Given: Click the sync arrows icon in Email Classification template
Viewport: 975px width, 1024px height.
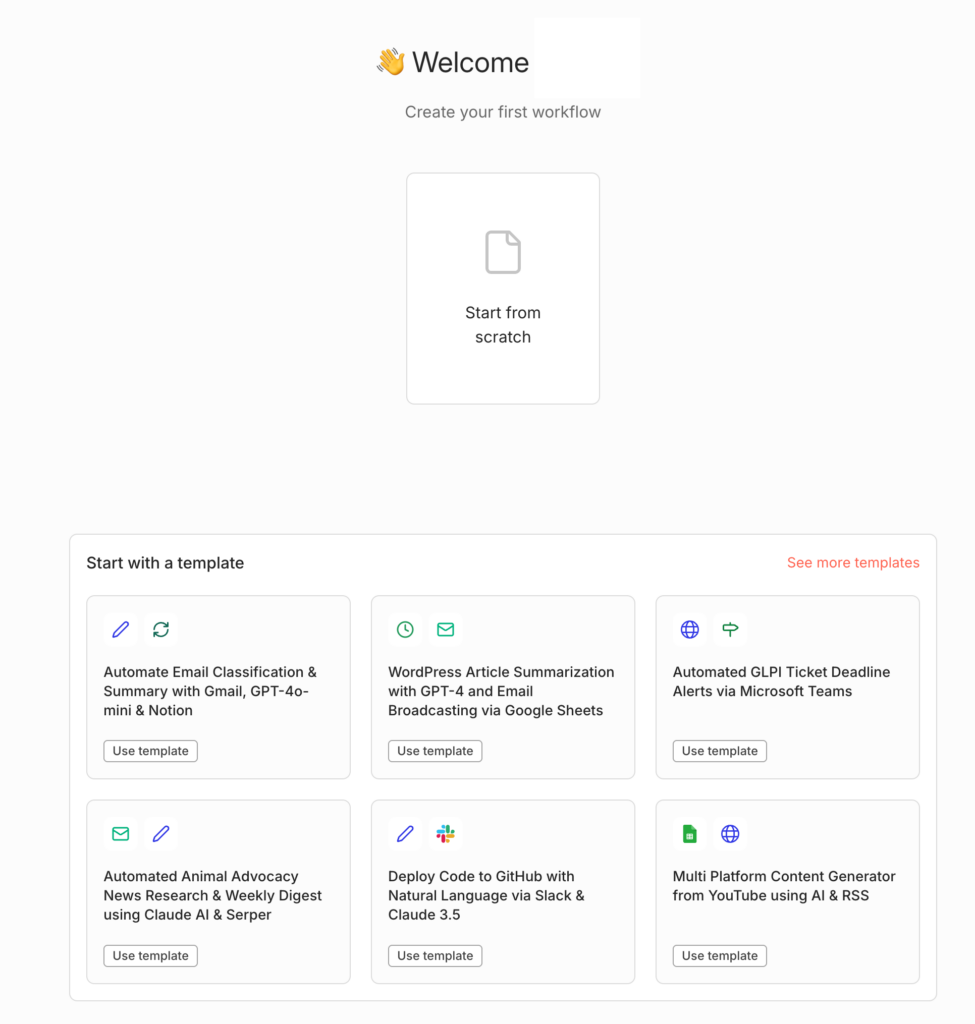Looking at the screenshot, I should coord(161,629).
